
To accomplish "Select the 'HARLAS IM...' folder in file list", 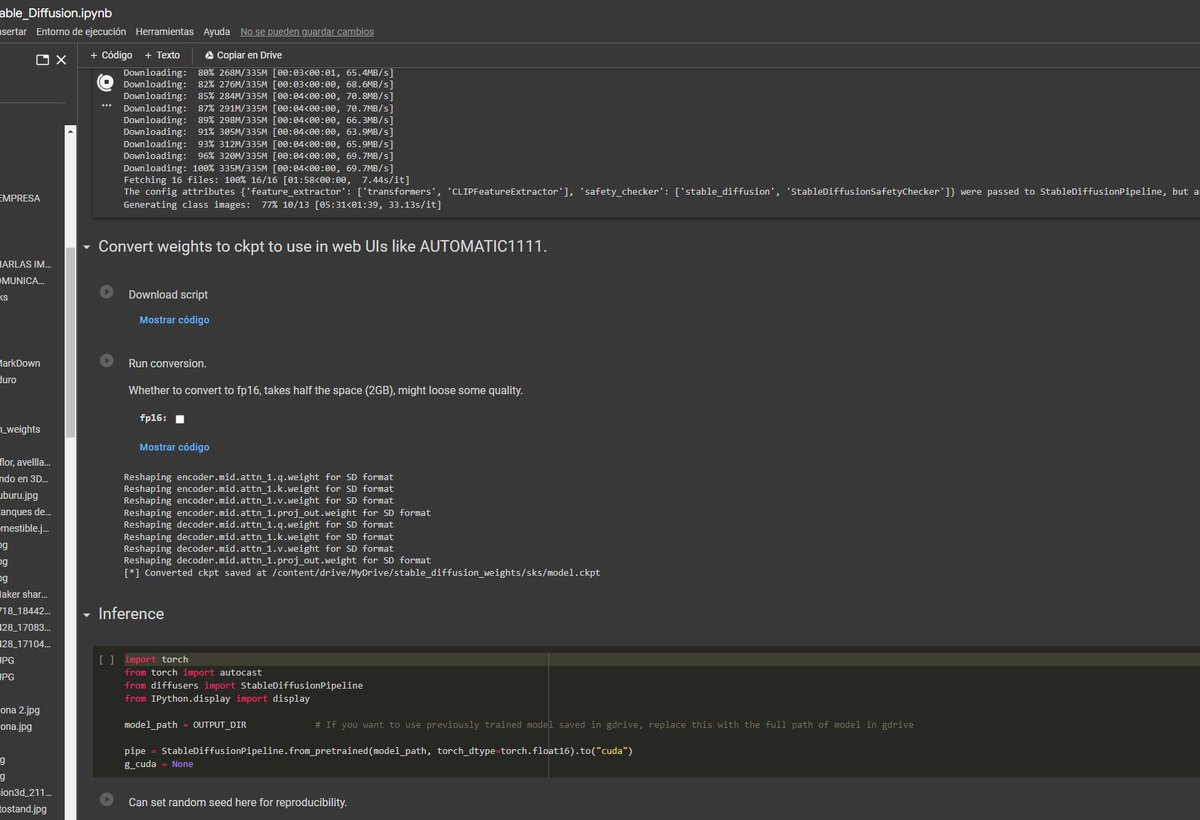I will (25, 264).
